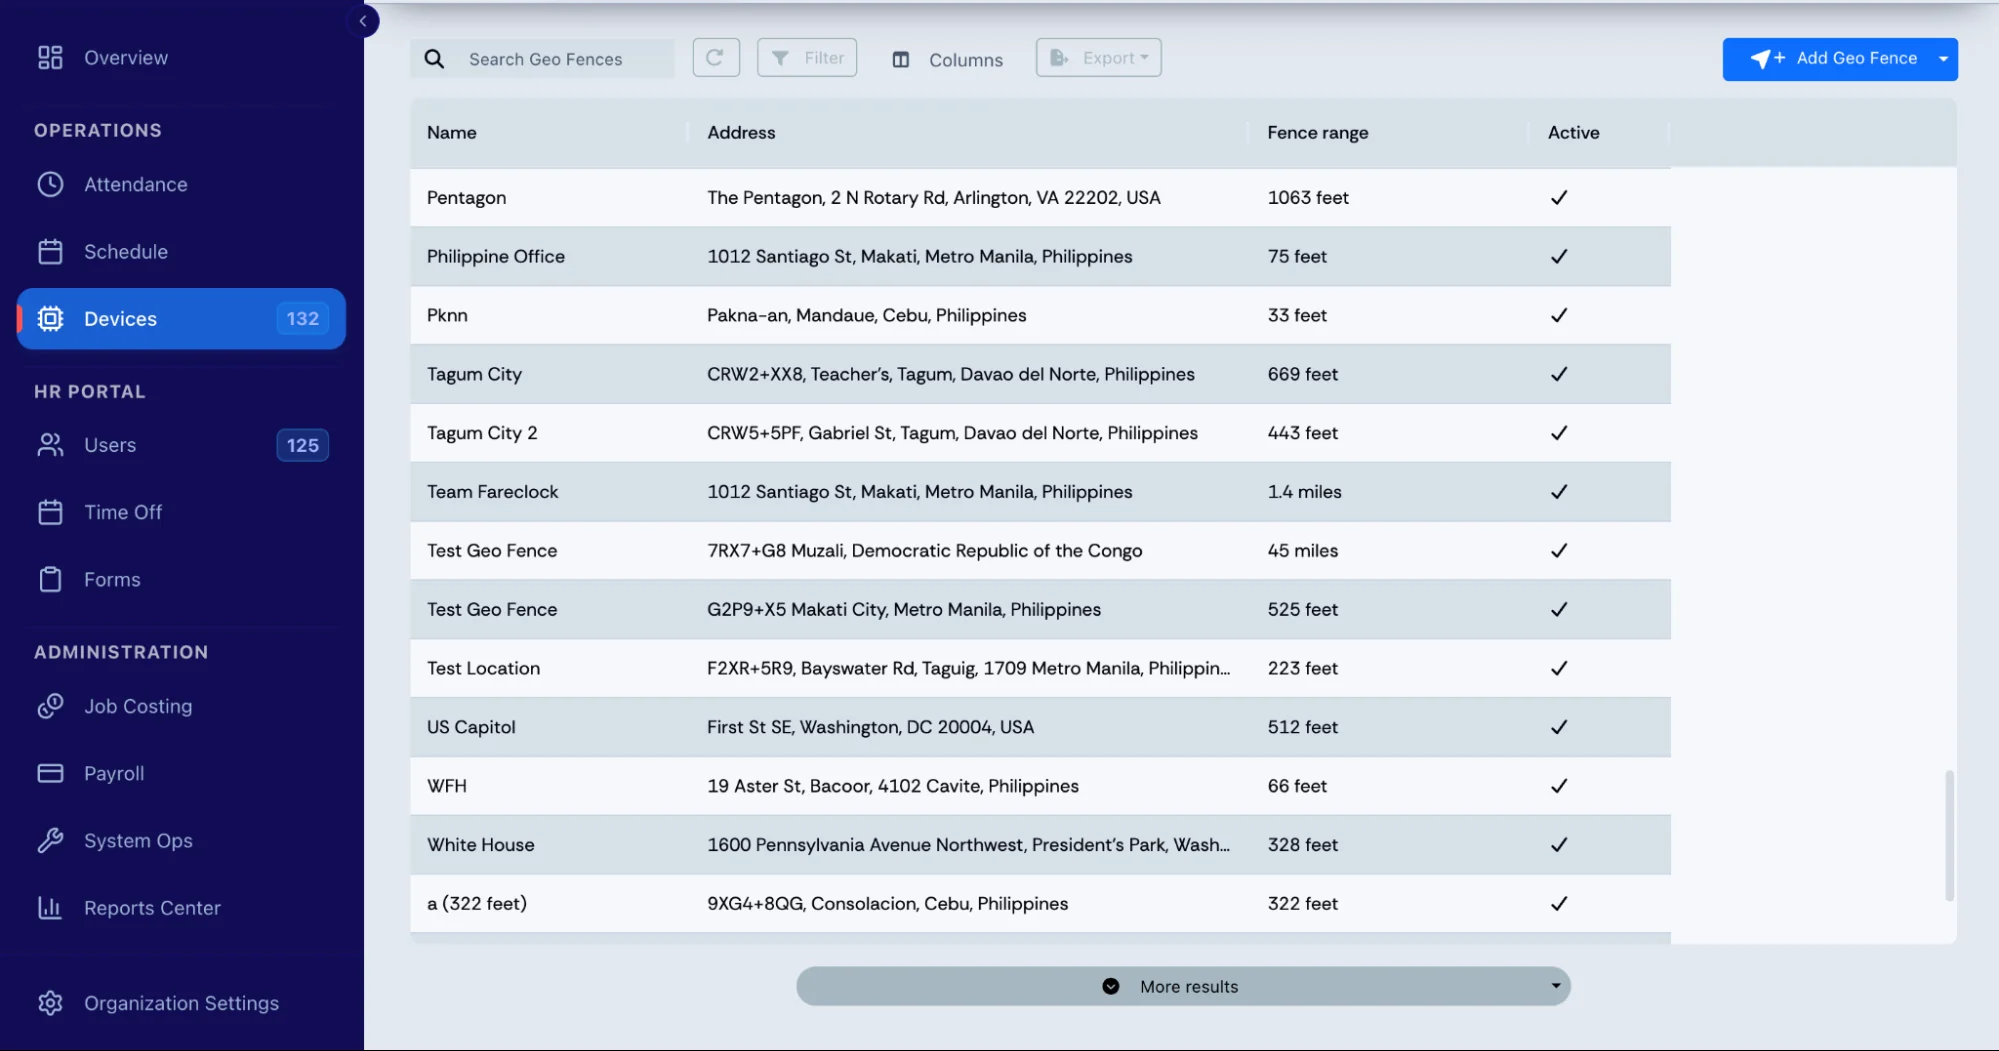This screenshot has height=1051, width=1999.
Task: Click the Job Costing coins icon
Action: (50, 706)
